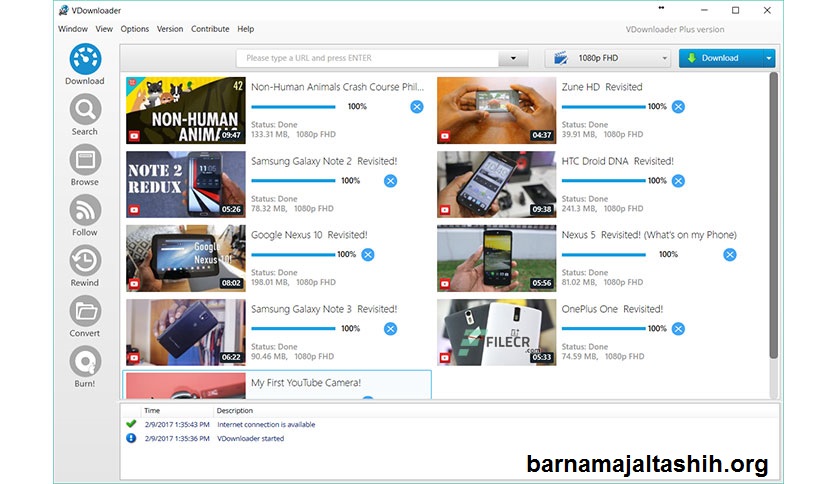Viewport: 836px width, 484px height.
Task: Click the '241.3 MB, 1080p FHD' size text
Action: coord(602,208)
